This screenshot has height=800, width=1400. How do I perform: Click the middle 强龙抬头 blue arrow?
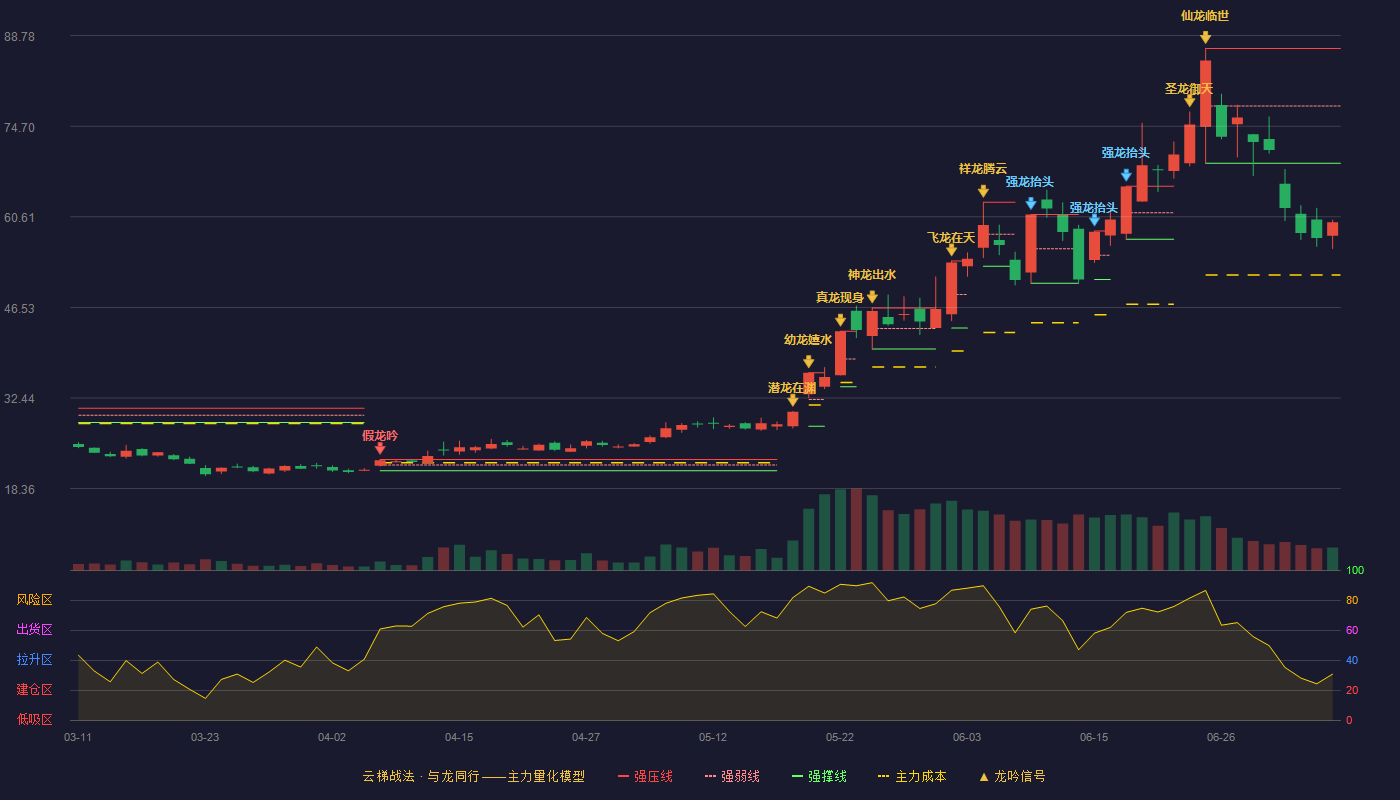[1095, 220]
